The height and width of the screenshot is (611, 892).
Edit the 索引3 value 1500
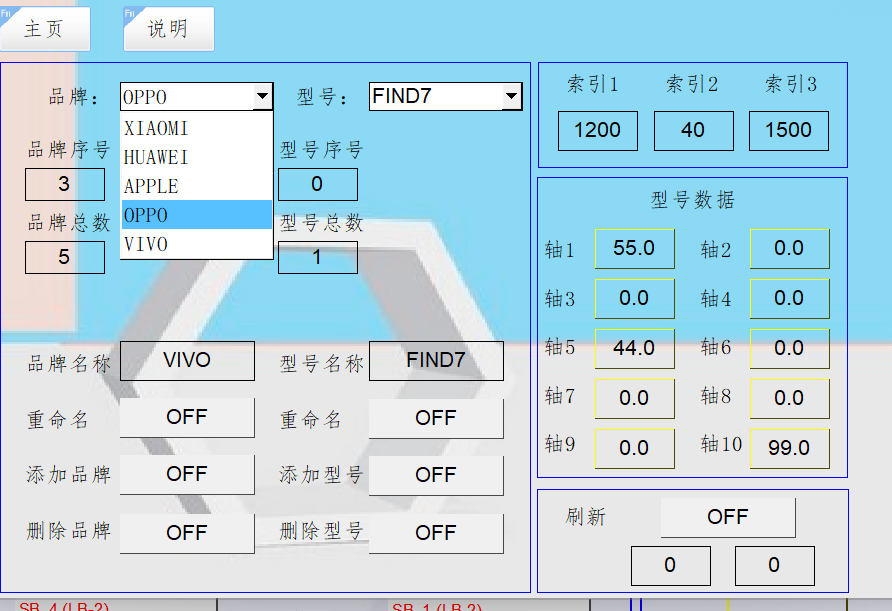pos(788,131)
